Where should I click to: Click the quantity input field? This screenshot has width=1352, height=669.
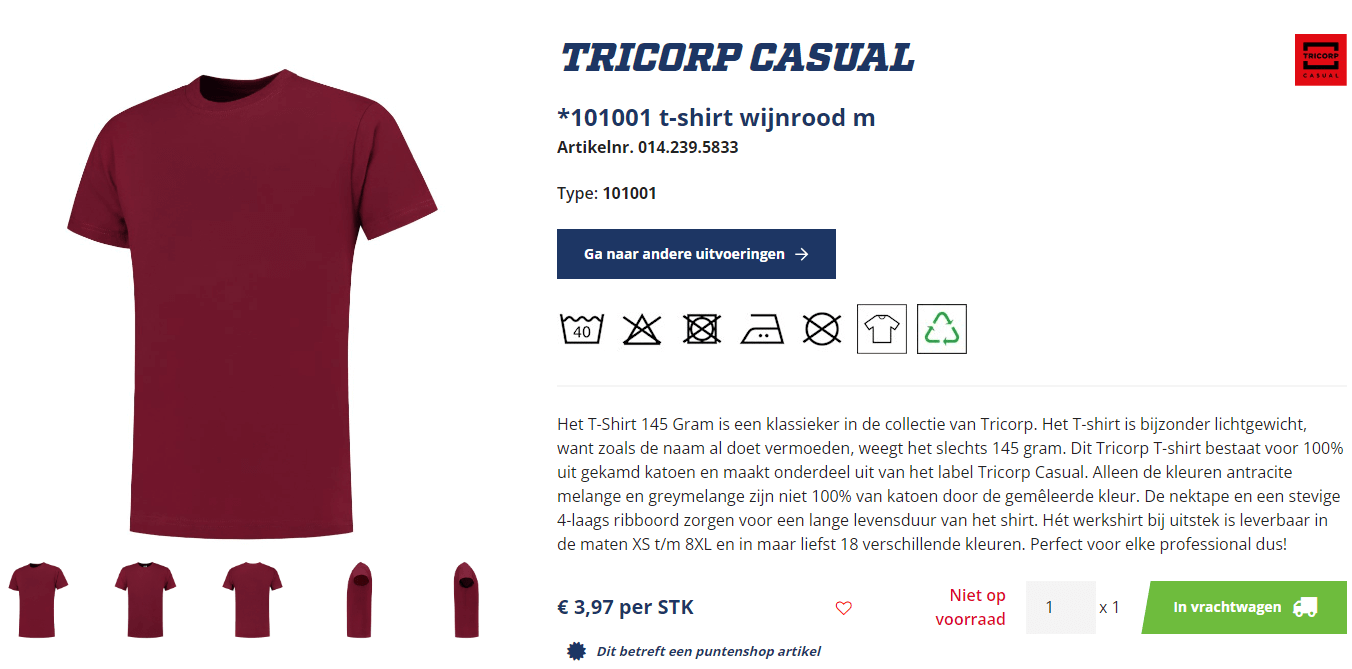point(1061,607)
